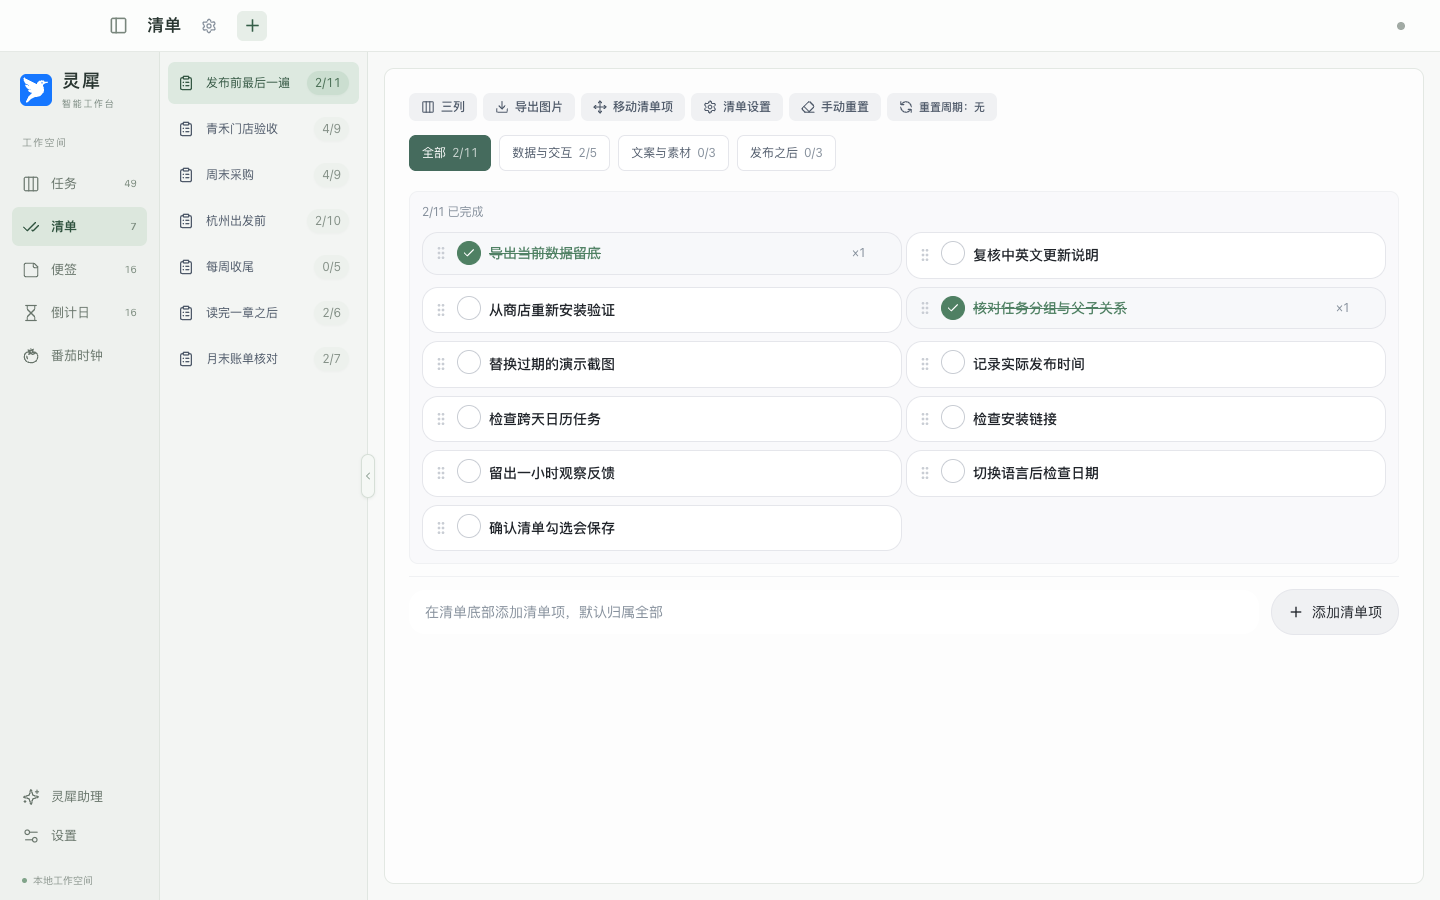1440x900 pixels.
Task: Collapse the checklist list panel handle
Action: (368, 476)
